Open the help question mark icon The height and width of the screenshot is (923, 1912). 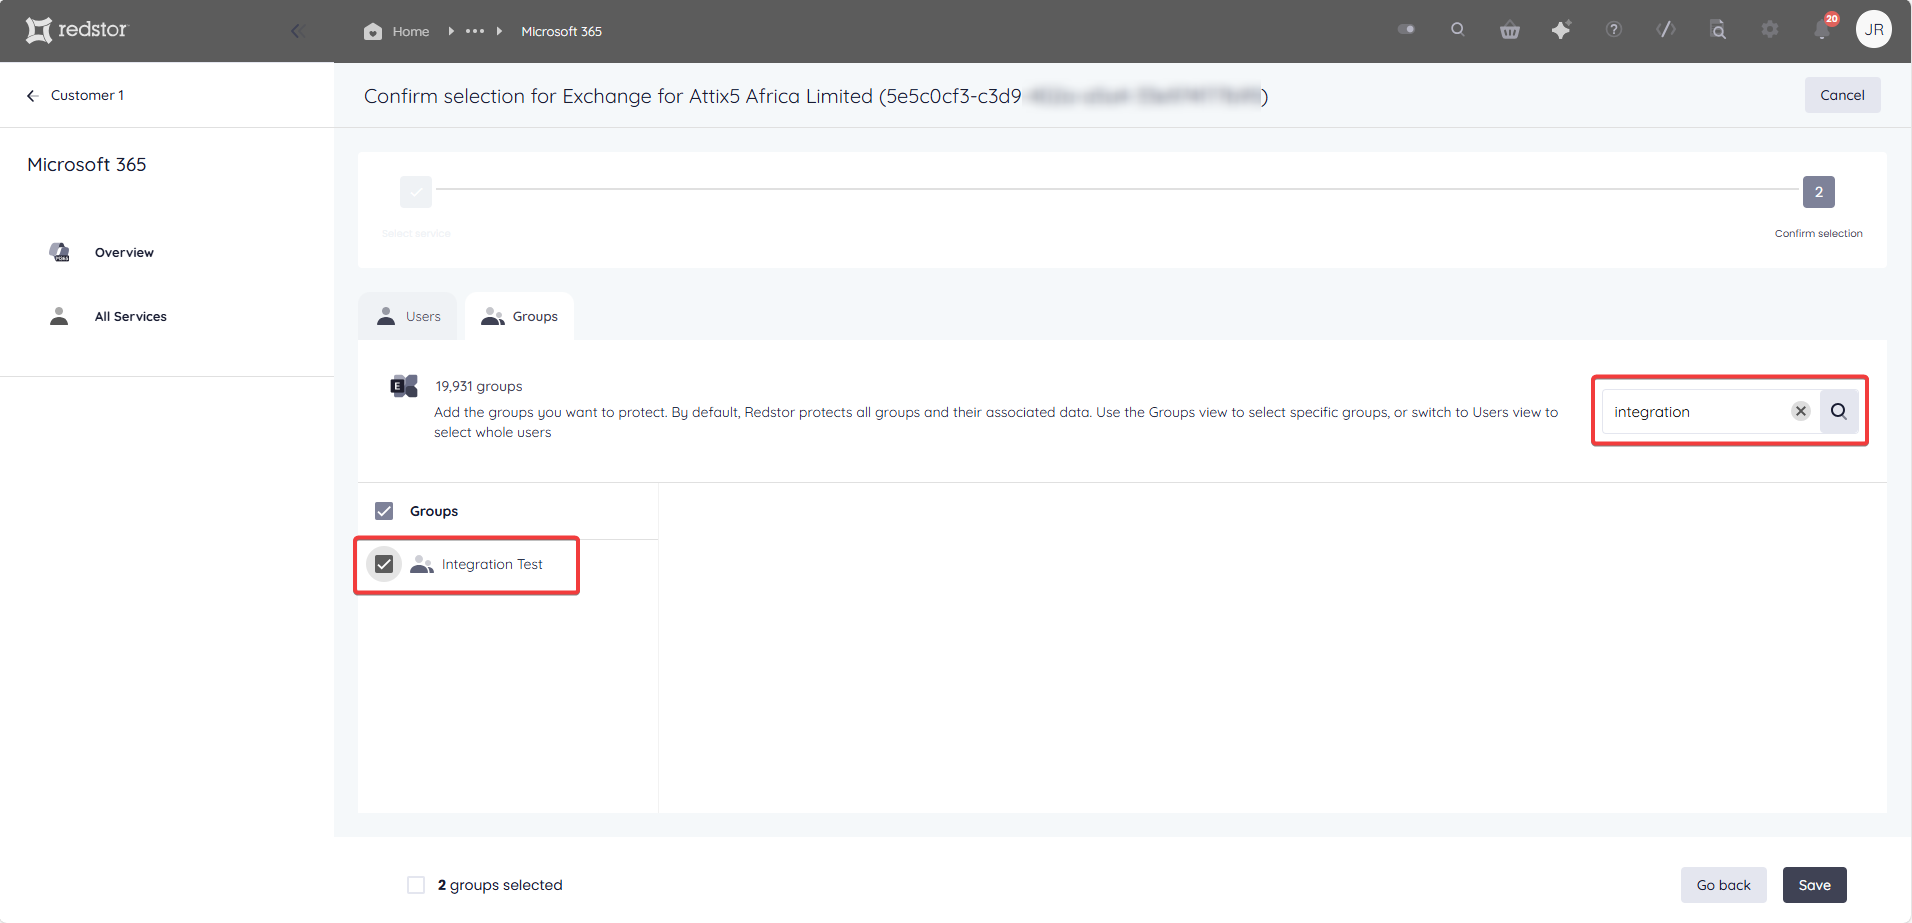pyautogui.click(x=1614, y=30)
